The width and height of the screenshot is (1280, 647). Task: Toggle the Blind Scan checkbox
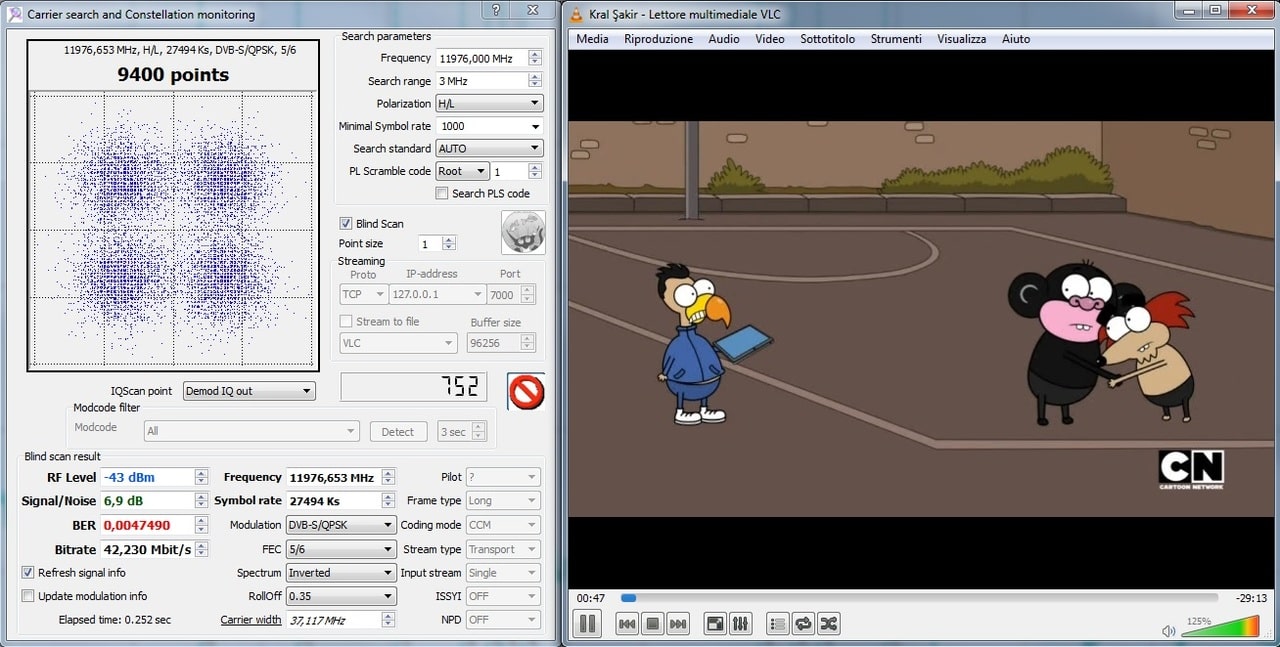(346, 223)
